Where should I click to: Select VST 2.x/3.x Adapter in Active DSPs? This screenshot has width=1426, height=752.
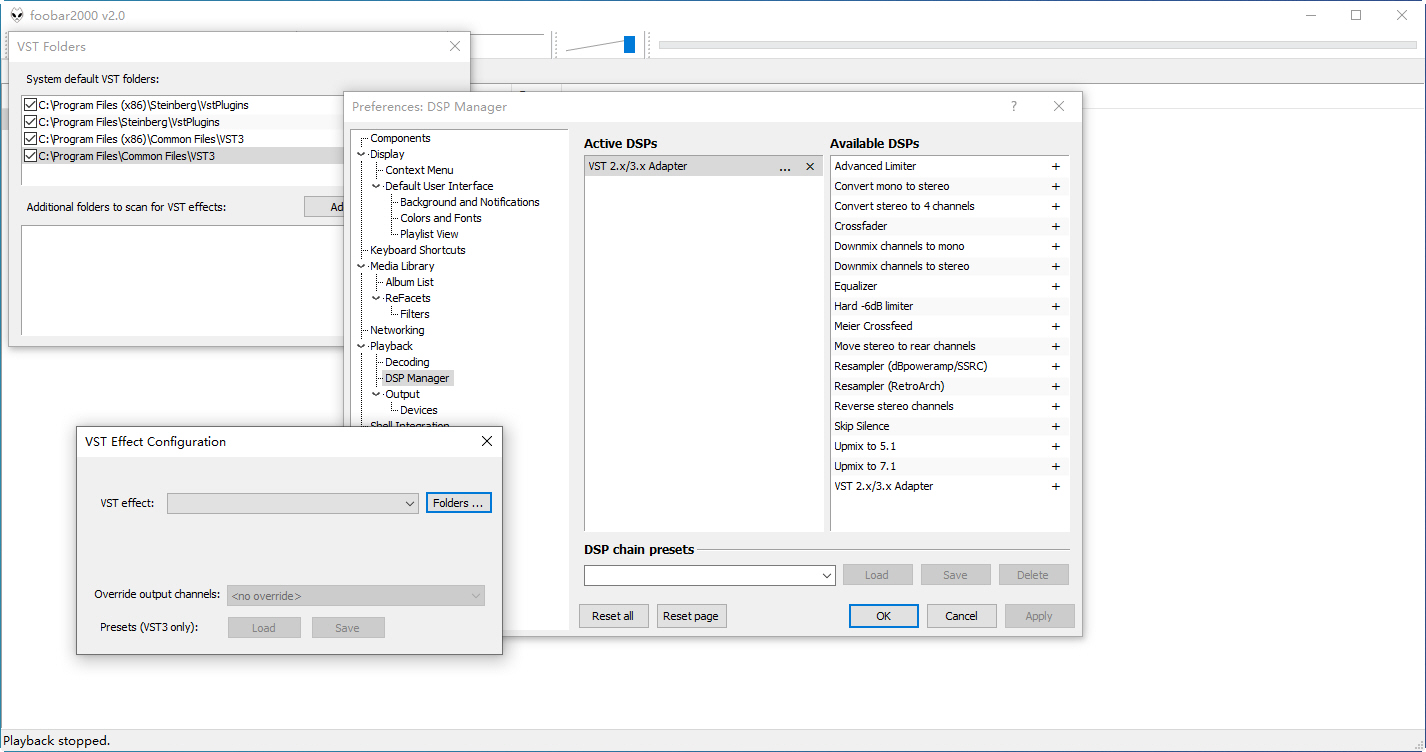pyautogui.click(x=703, y=167)
